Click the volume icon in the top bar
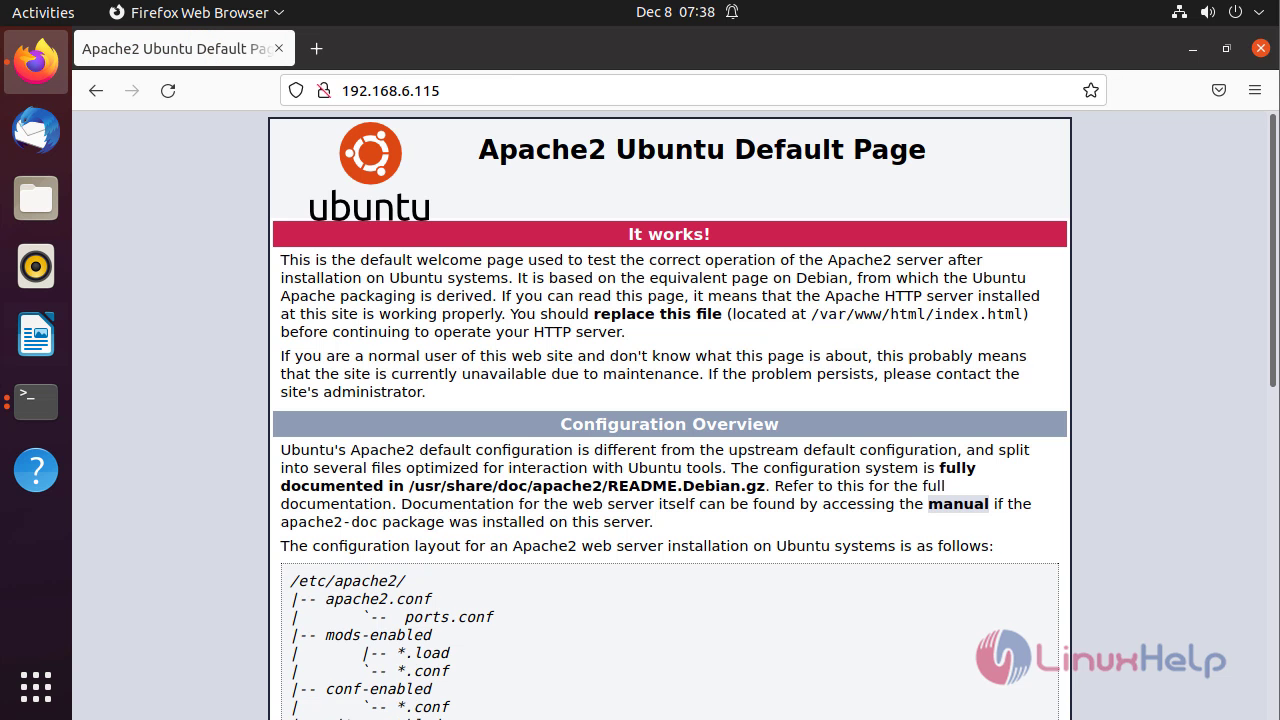 [1208, 12]
